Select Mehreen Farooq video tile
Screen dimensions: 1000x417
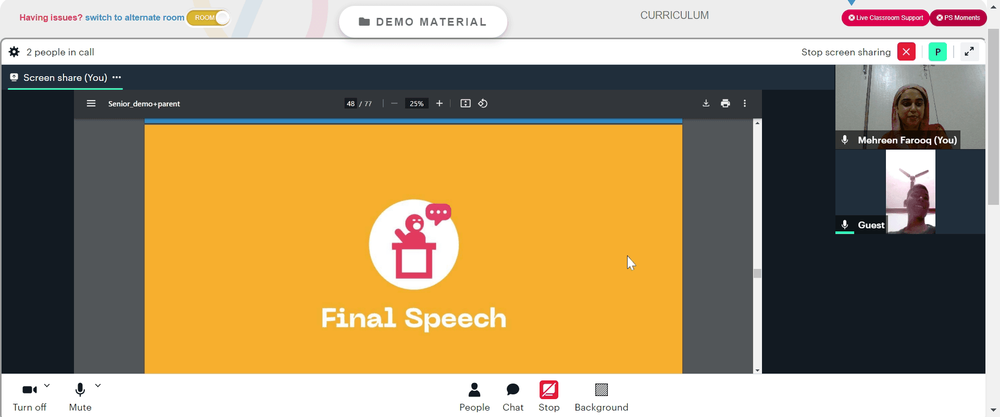click(909, 106)
